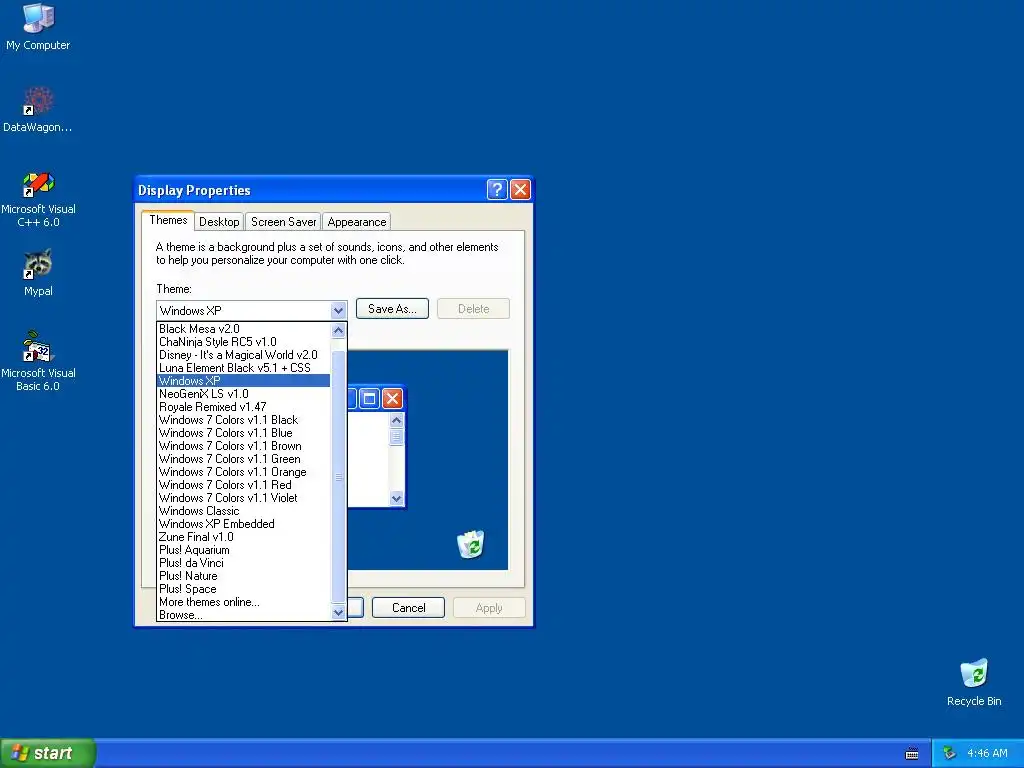Viewport: 1024px width, 768px height.
Task: Select Microsoft Visual C++ 6.0 desktop icon
Action: (38, 199)
